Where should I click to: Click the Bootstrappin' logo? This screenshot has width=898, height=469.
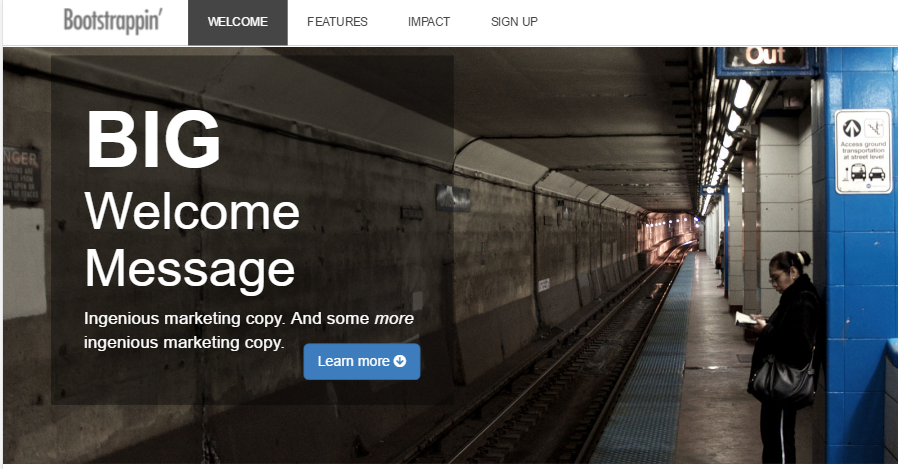pyautogui.click(x=113, y=21)
